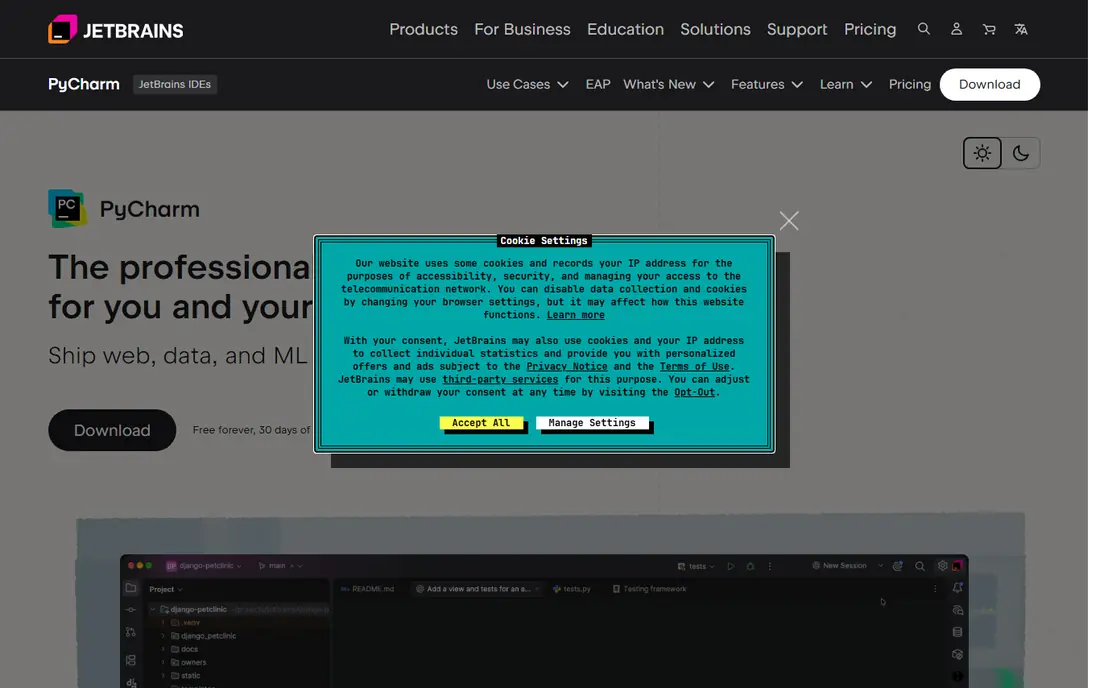Click the tests.py tab in IDE preview
1100x688 pixels.
point(572,589)
